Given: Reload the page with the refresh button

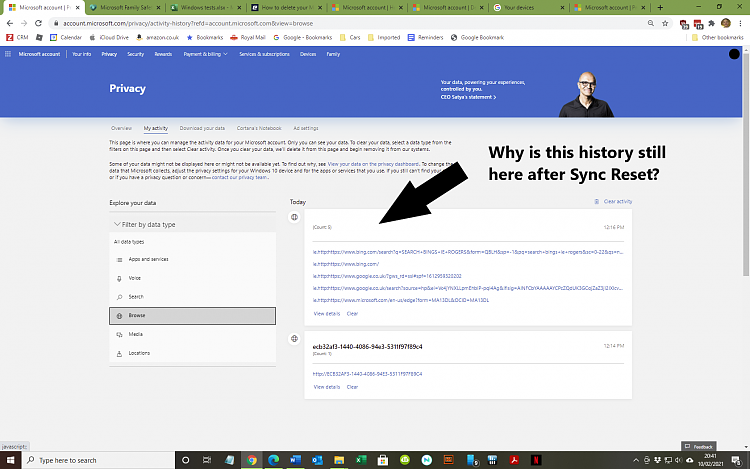Looking at the screenshot, I should tap(38, 23).
